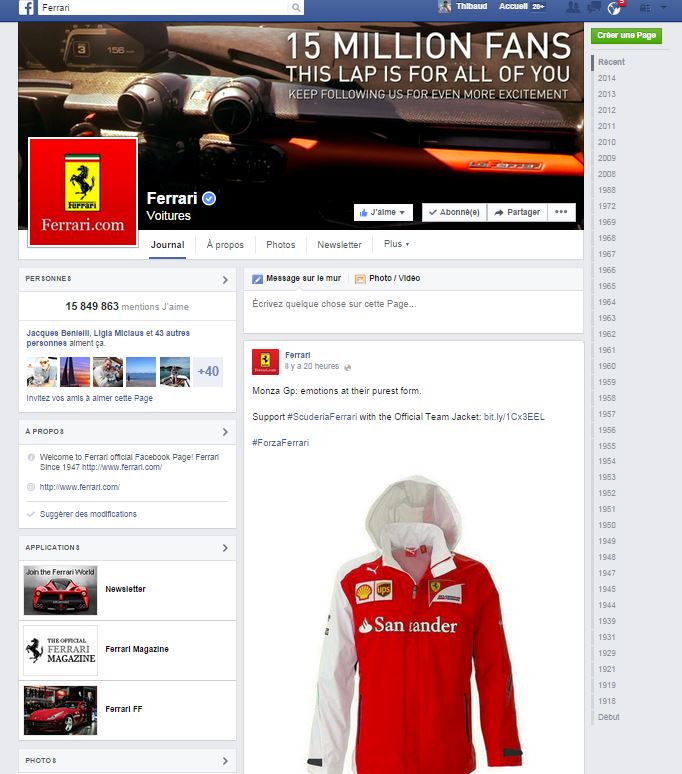Click Créer une Page button
This screenshot has width=682, height=774.
[626, 36]
